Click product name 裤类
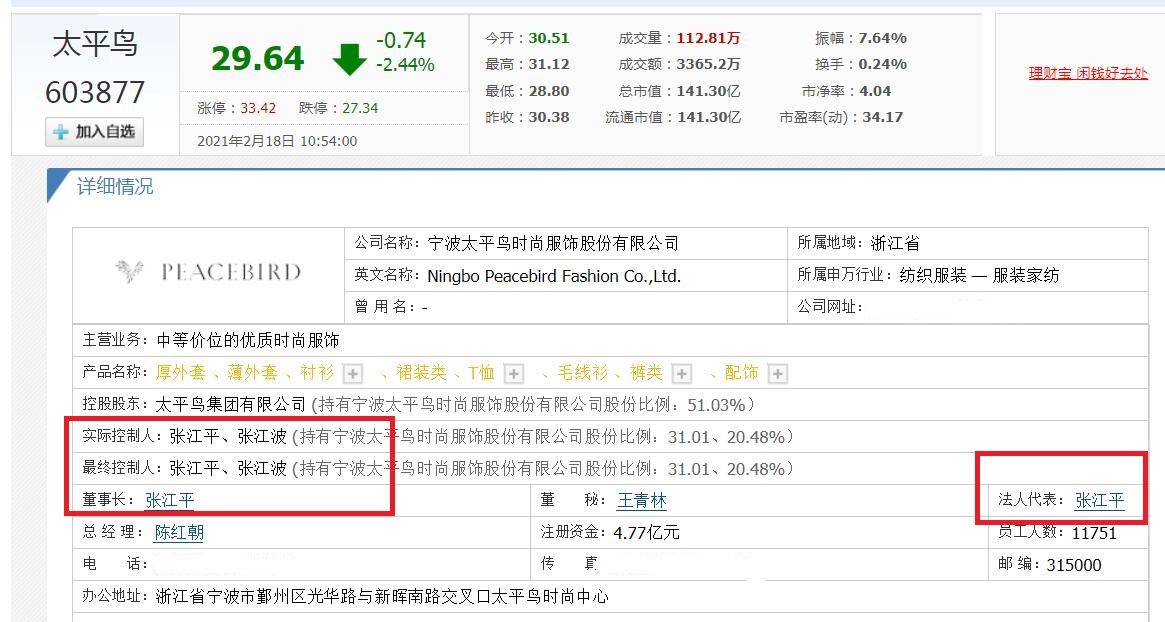 coord(646,372)
